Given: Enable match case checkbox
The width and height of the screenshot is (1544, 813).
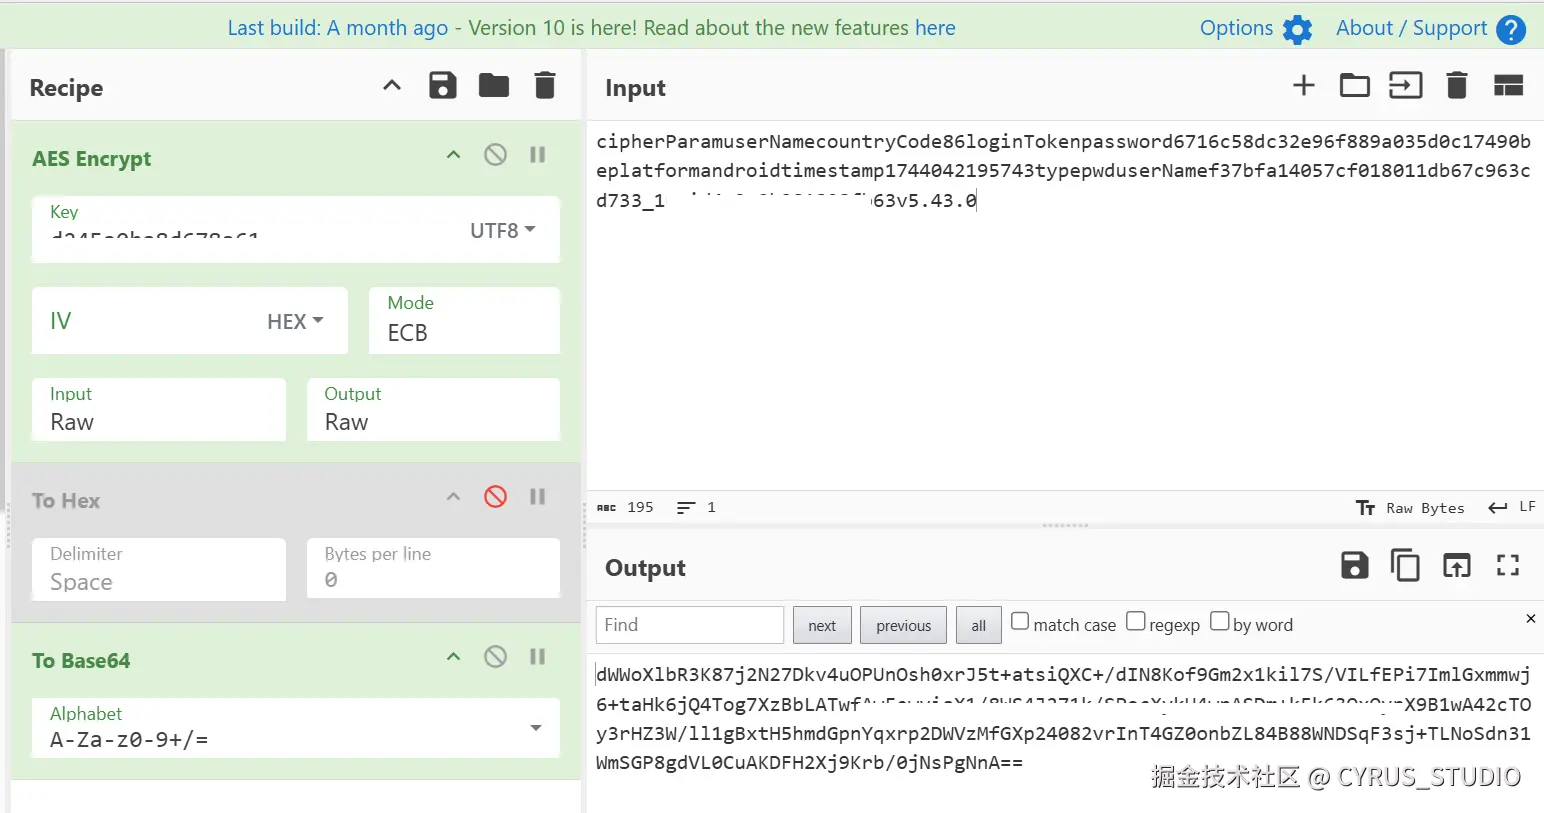Looking at the screenshot, I should [1020, 621].
